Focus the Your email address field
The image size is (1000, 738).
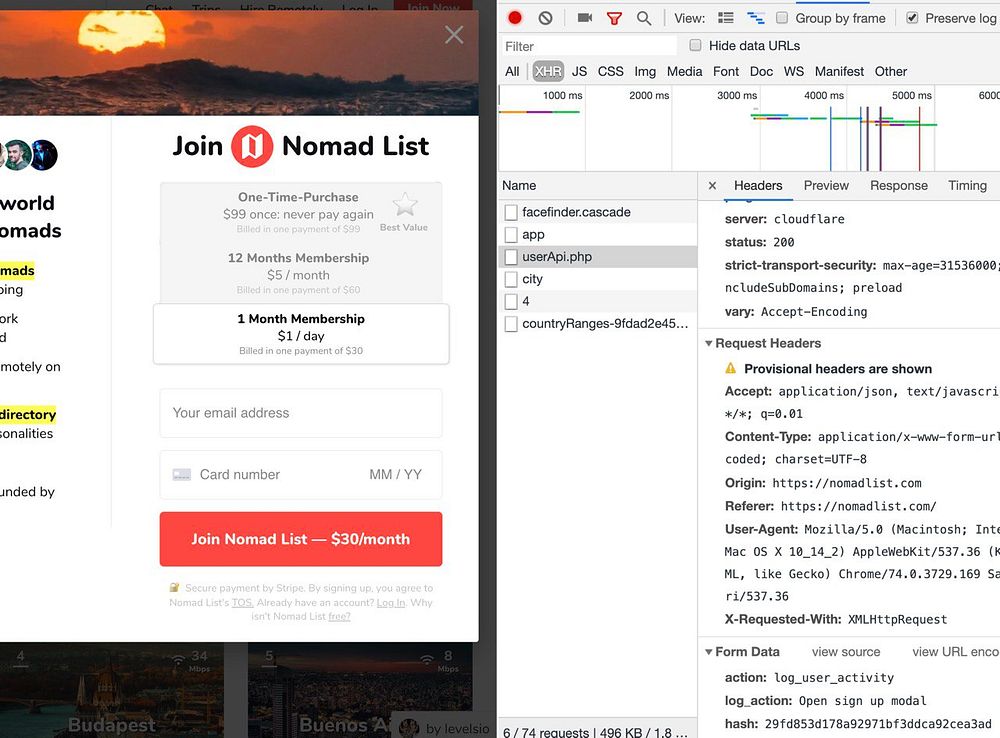tap(300, 413)
